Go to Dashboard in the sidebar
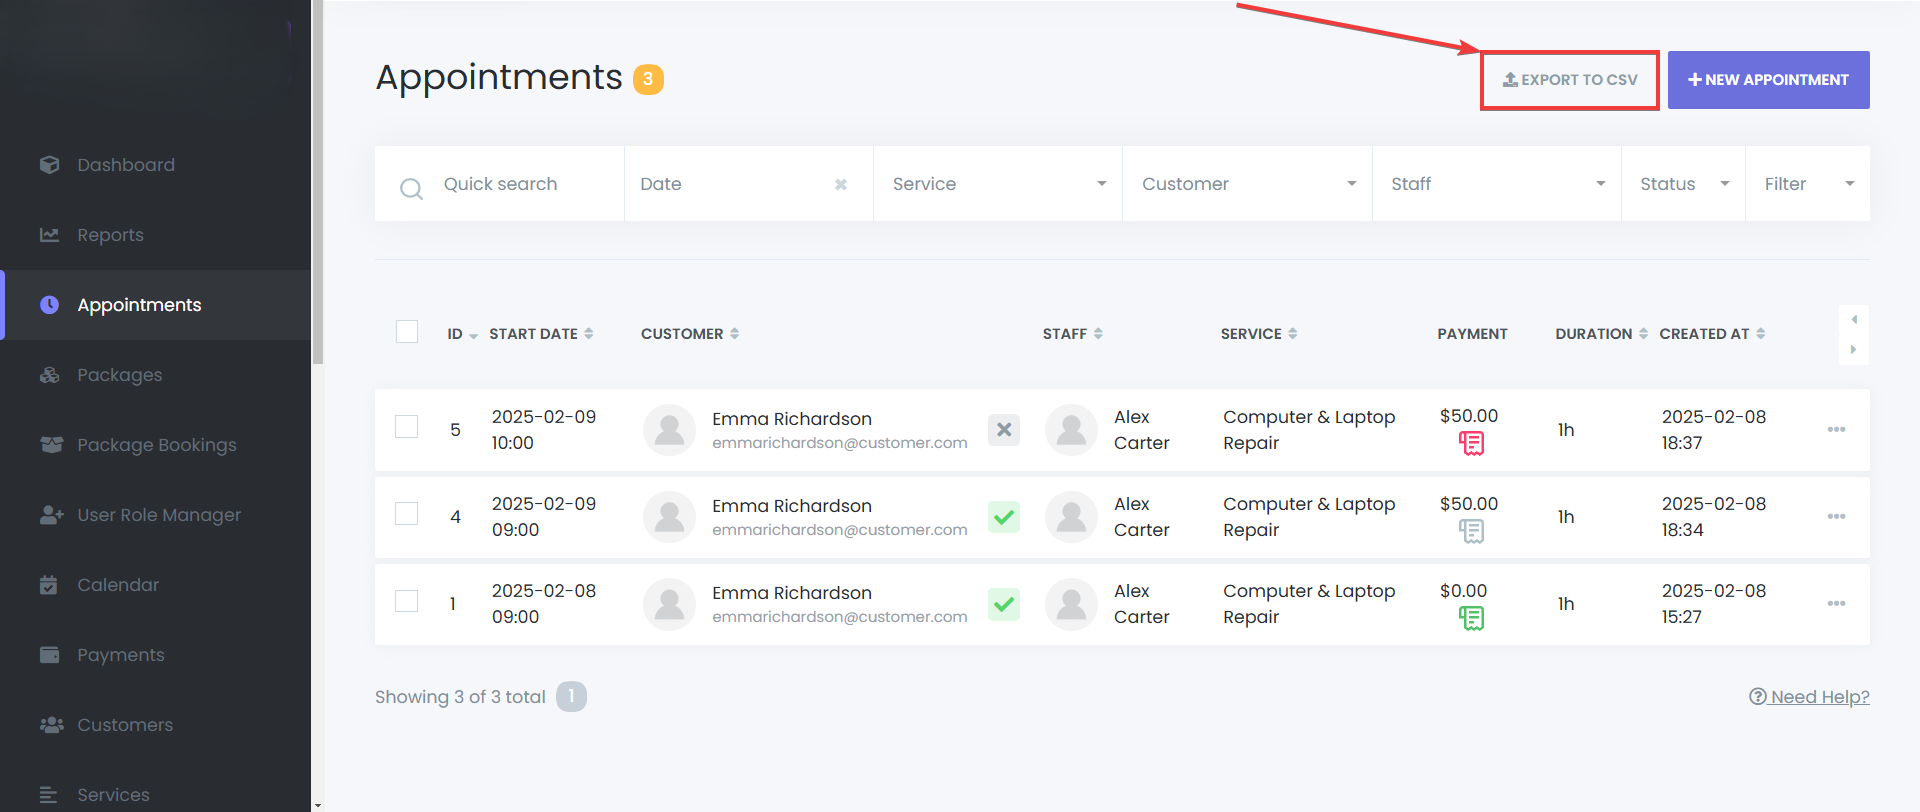The image size is (1920, 812). click(x=126, y=165)
